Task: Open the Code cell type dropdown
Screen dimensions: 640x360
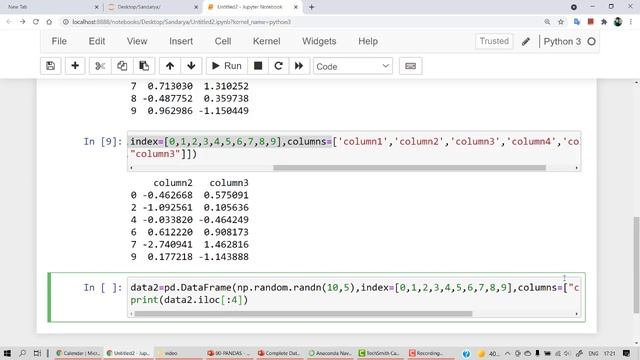Action: click(353, 66)
